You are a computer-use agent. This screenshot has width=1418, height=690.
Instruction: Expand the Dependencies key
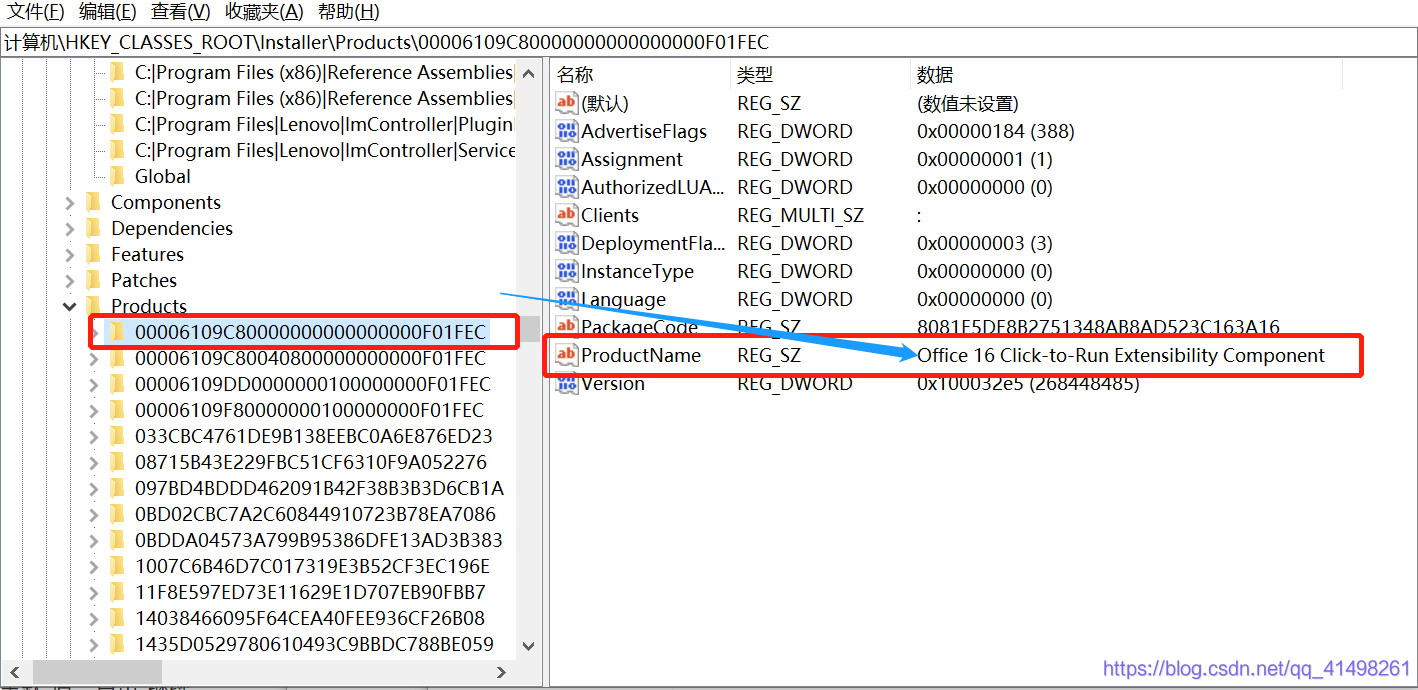70,228
